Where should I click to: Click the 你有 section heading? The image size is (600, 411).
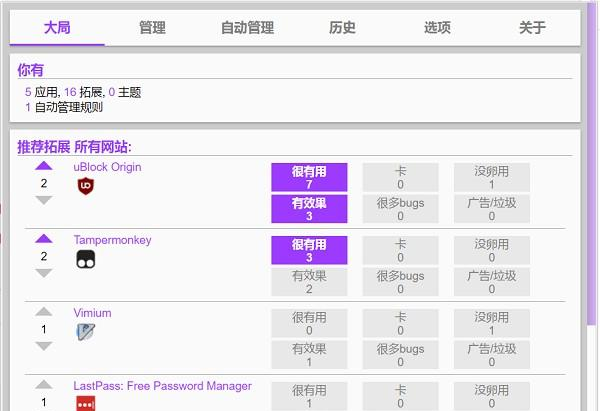pos(31,70)
